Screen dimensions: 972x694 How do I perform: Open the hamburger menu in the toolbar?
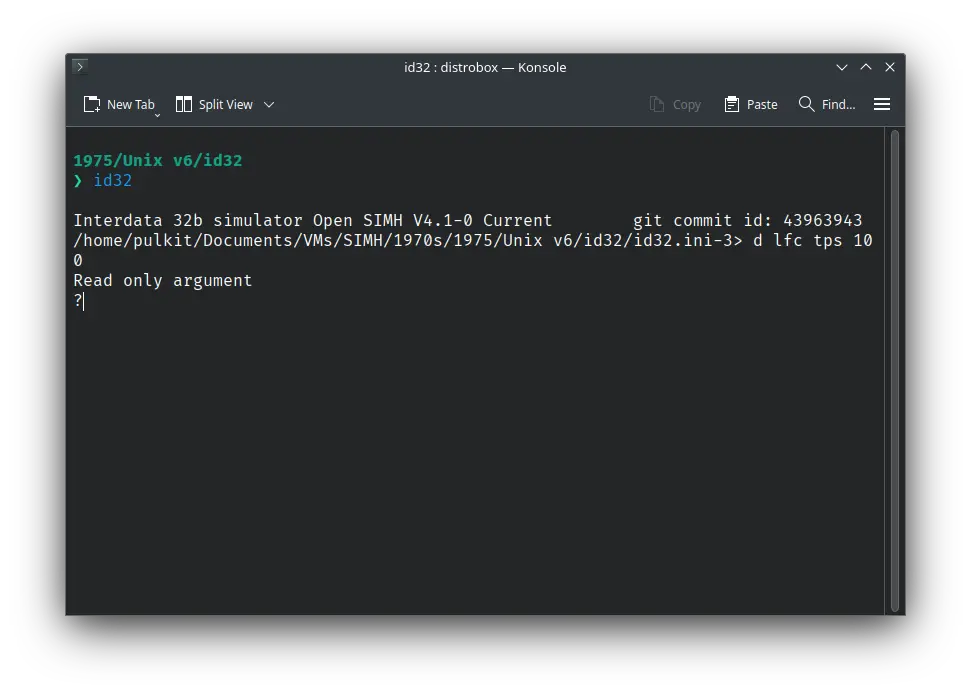[882, 104]
